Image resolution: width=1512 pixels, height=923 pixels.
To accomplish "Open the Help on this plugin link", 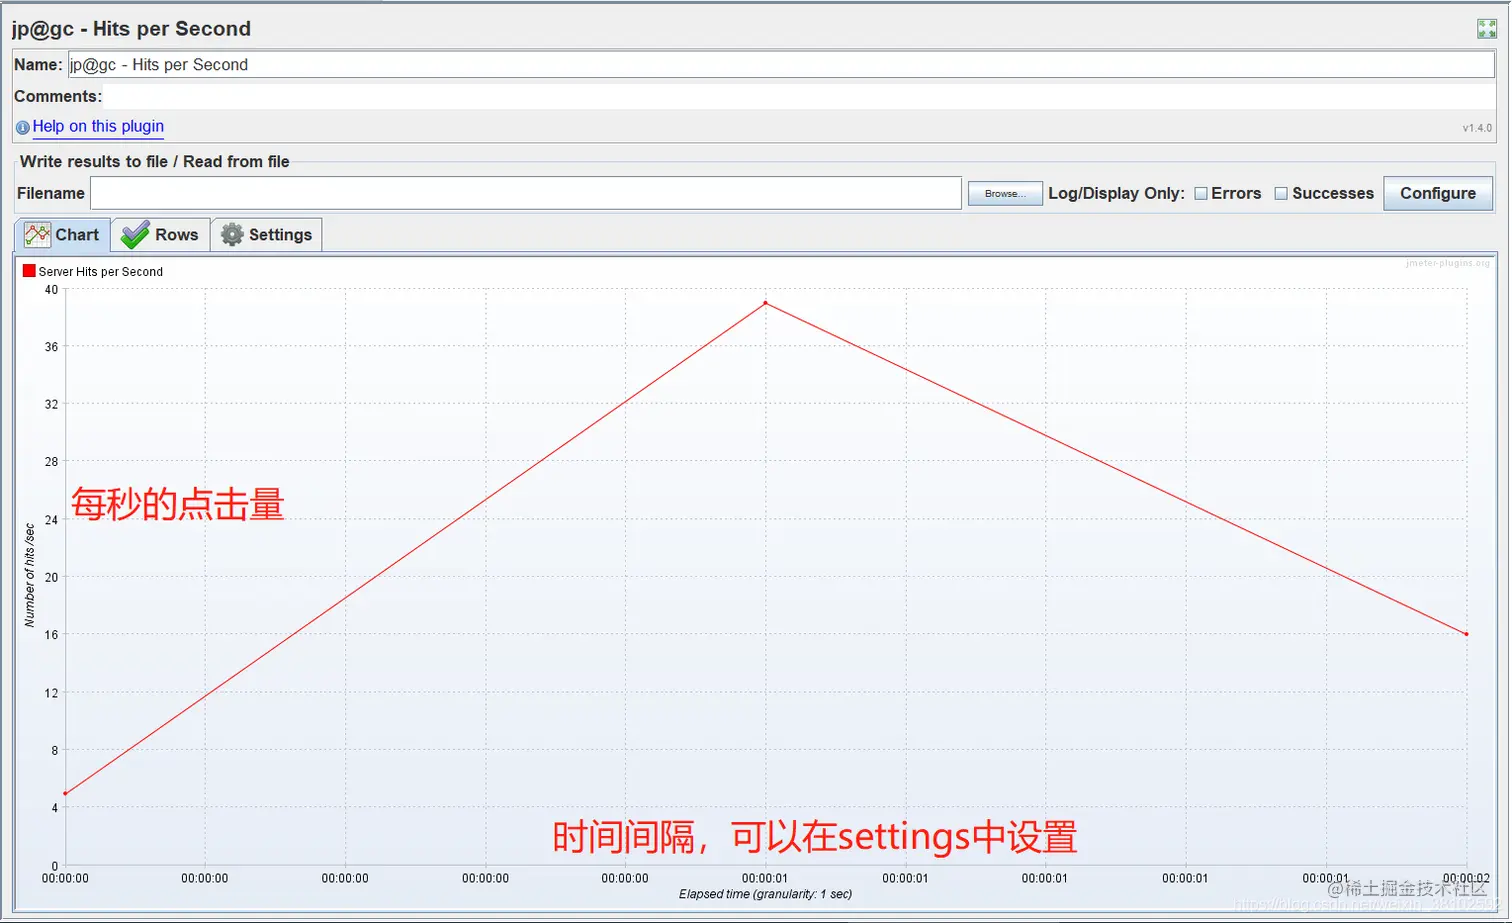I will (98, 126).
